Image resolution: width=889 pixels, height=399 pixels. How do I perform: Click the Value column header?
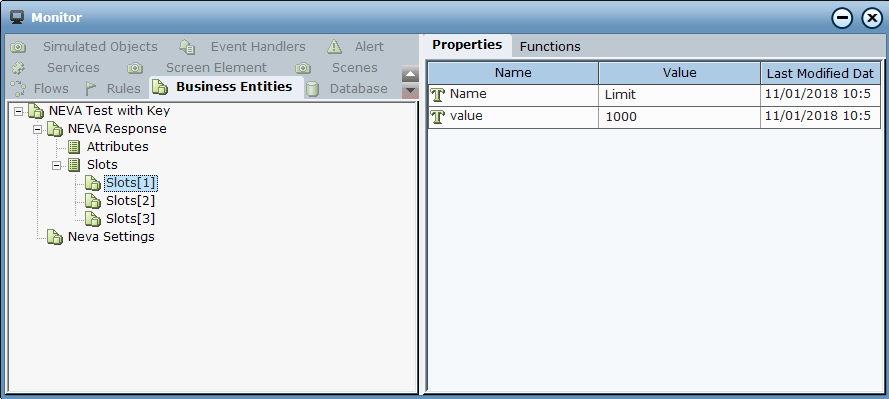(x=679, y=73)
